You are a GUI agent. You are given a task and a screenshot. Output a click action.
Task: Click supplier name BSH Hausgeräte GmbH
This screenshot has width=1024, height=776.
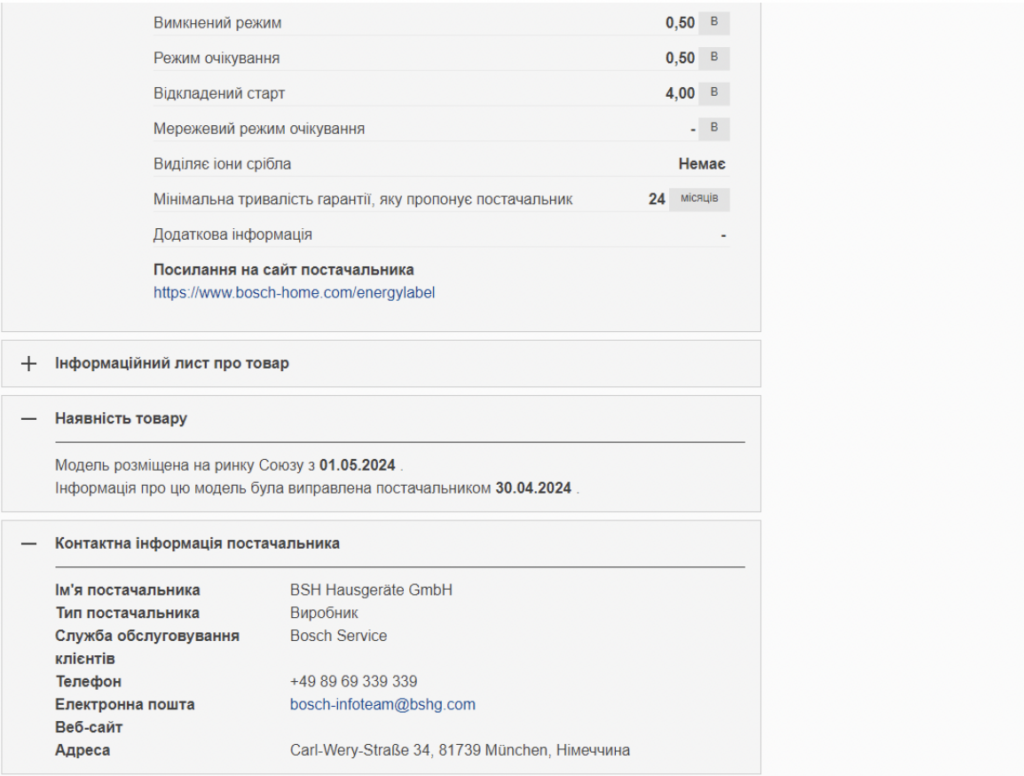371,590
